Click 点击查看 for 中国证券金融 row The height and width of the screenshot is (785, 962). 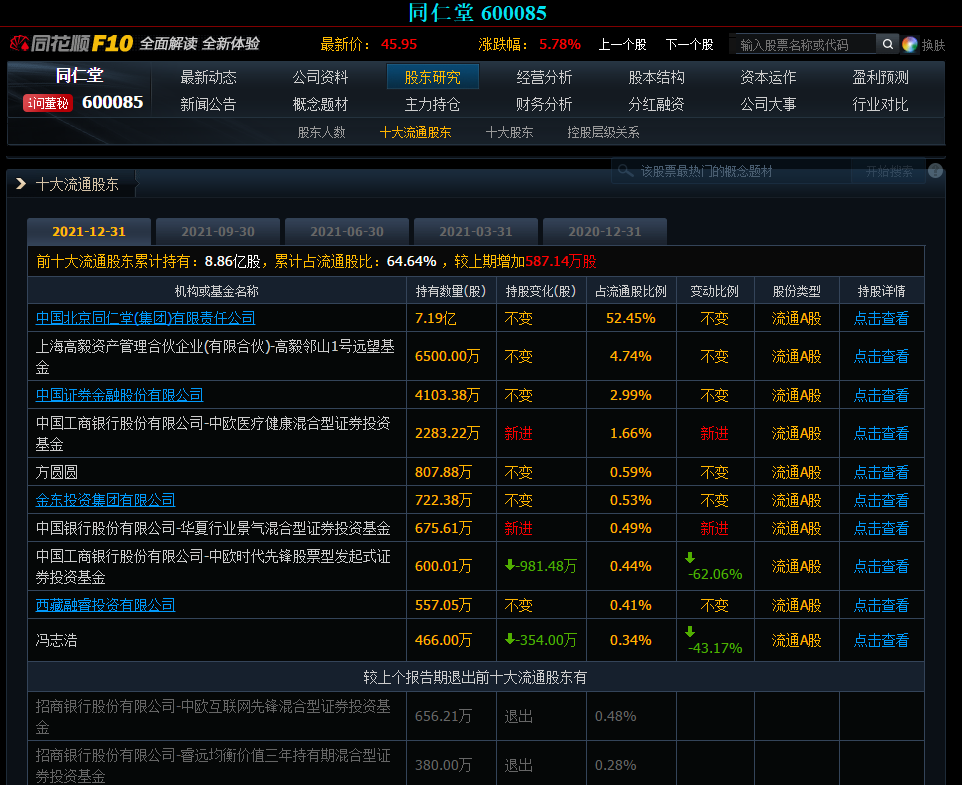(x=881, y=395)
